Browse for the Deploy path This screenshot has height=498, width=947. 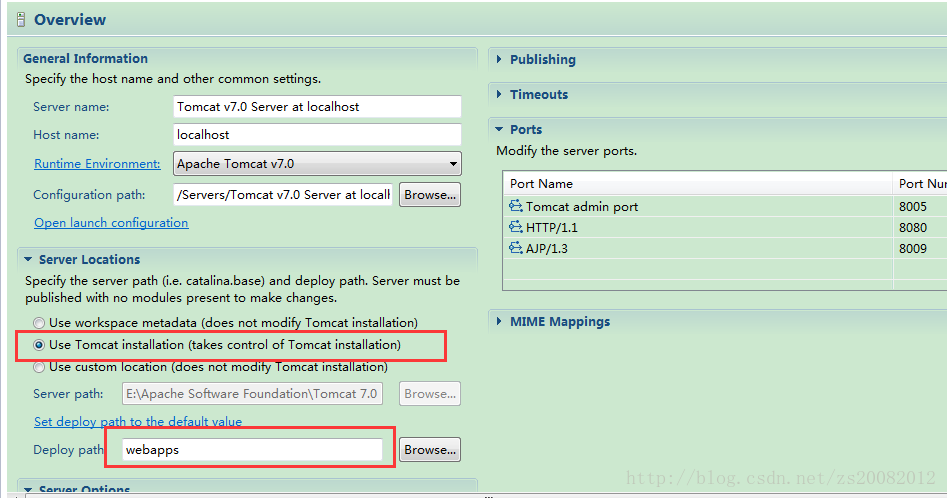(430, 450)
